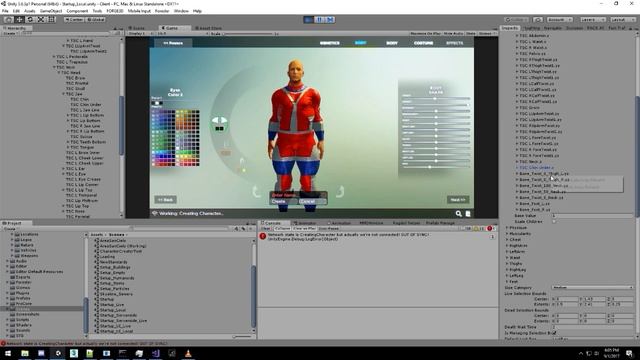Screen dimensions: 640x360
Task: Switch to the Scene tab
Action: [x=138, y=28]
